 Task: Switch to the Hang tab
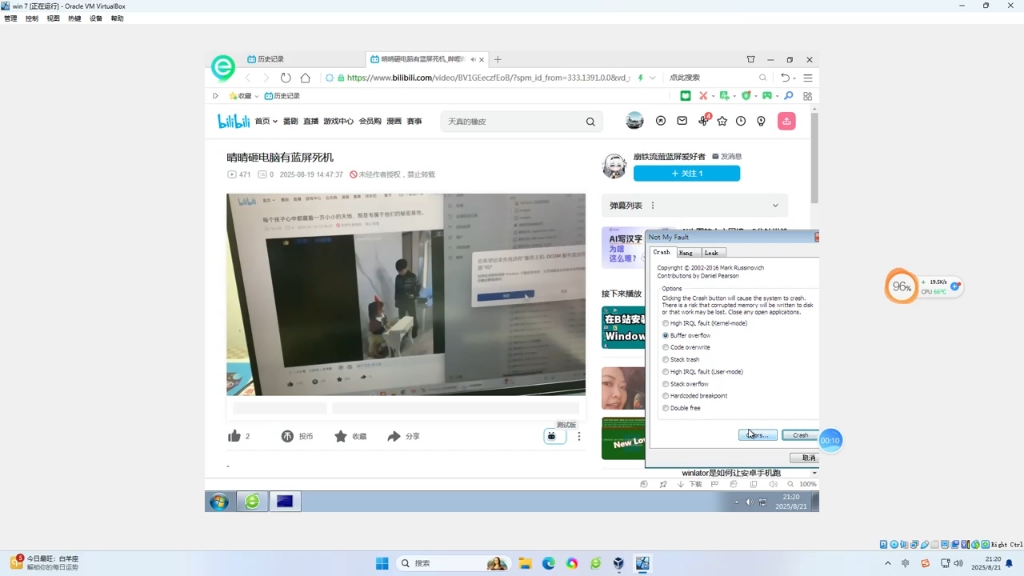[686, 253]
